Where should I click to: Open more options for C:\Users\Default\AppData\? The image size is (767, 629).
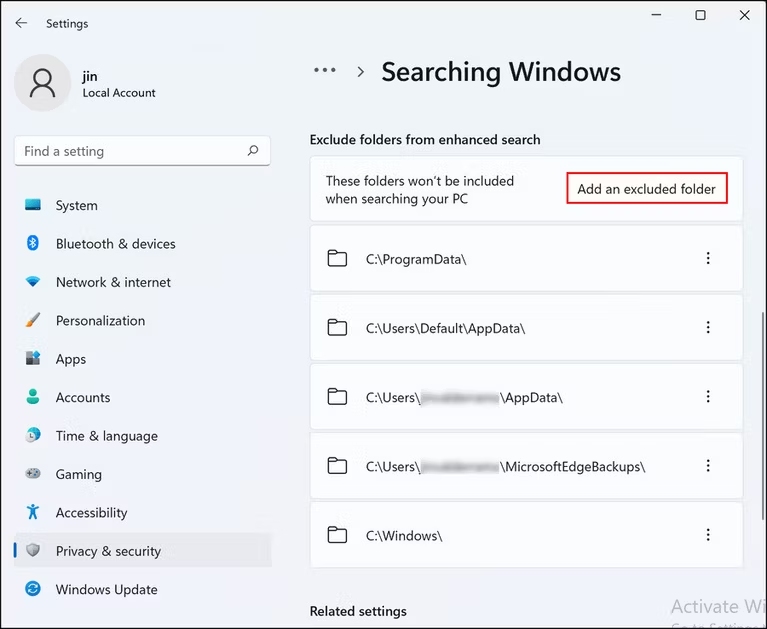(x=708, y=327)
